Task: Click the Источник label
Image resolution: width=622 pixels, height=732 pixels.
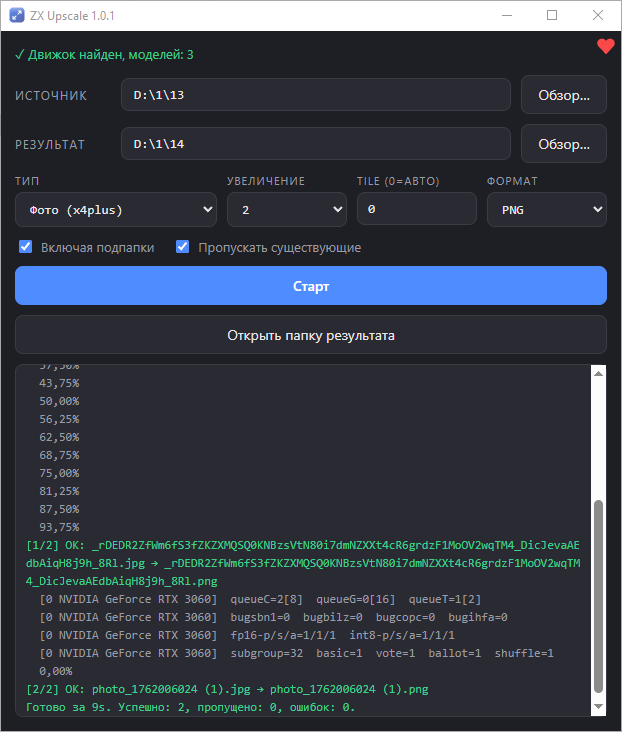Action: click(x=51, y=96)
